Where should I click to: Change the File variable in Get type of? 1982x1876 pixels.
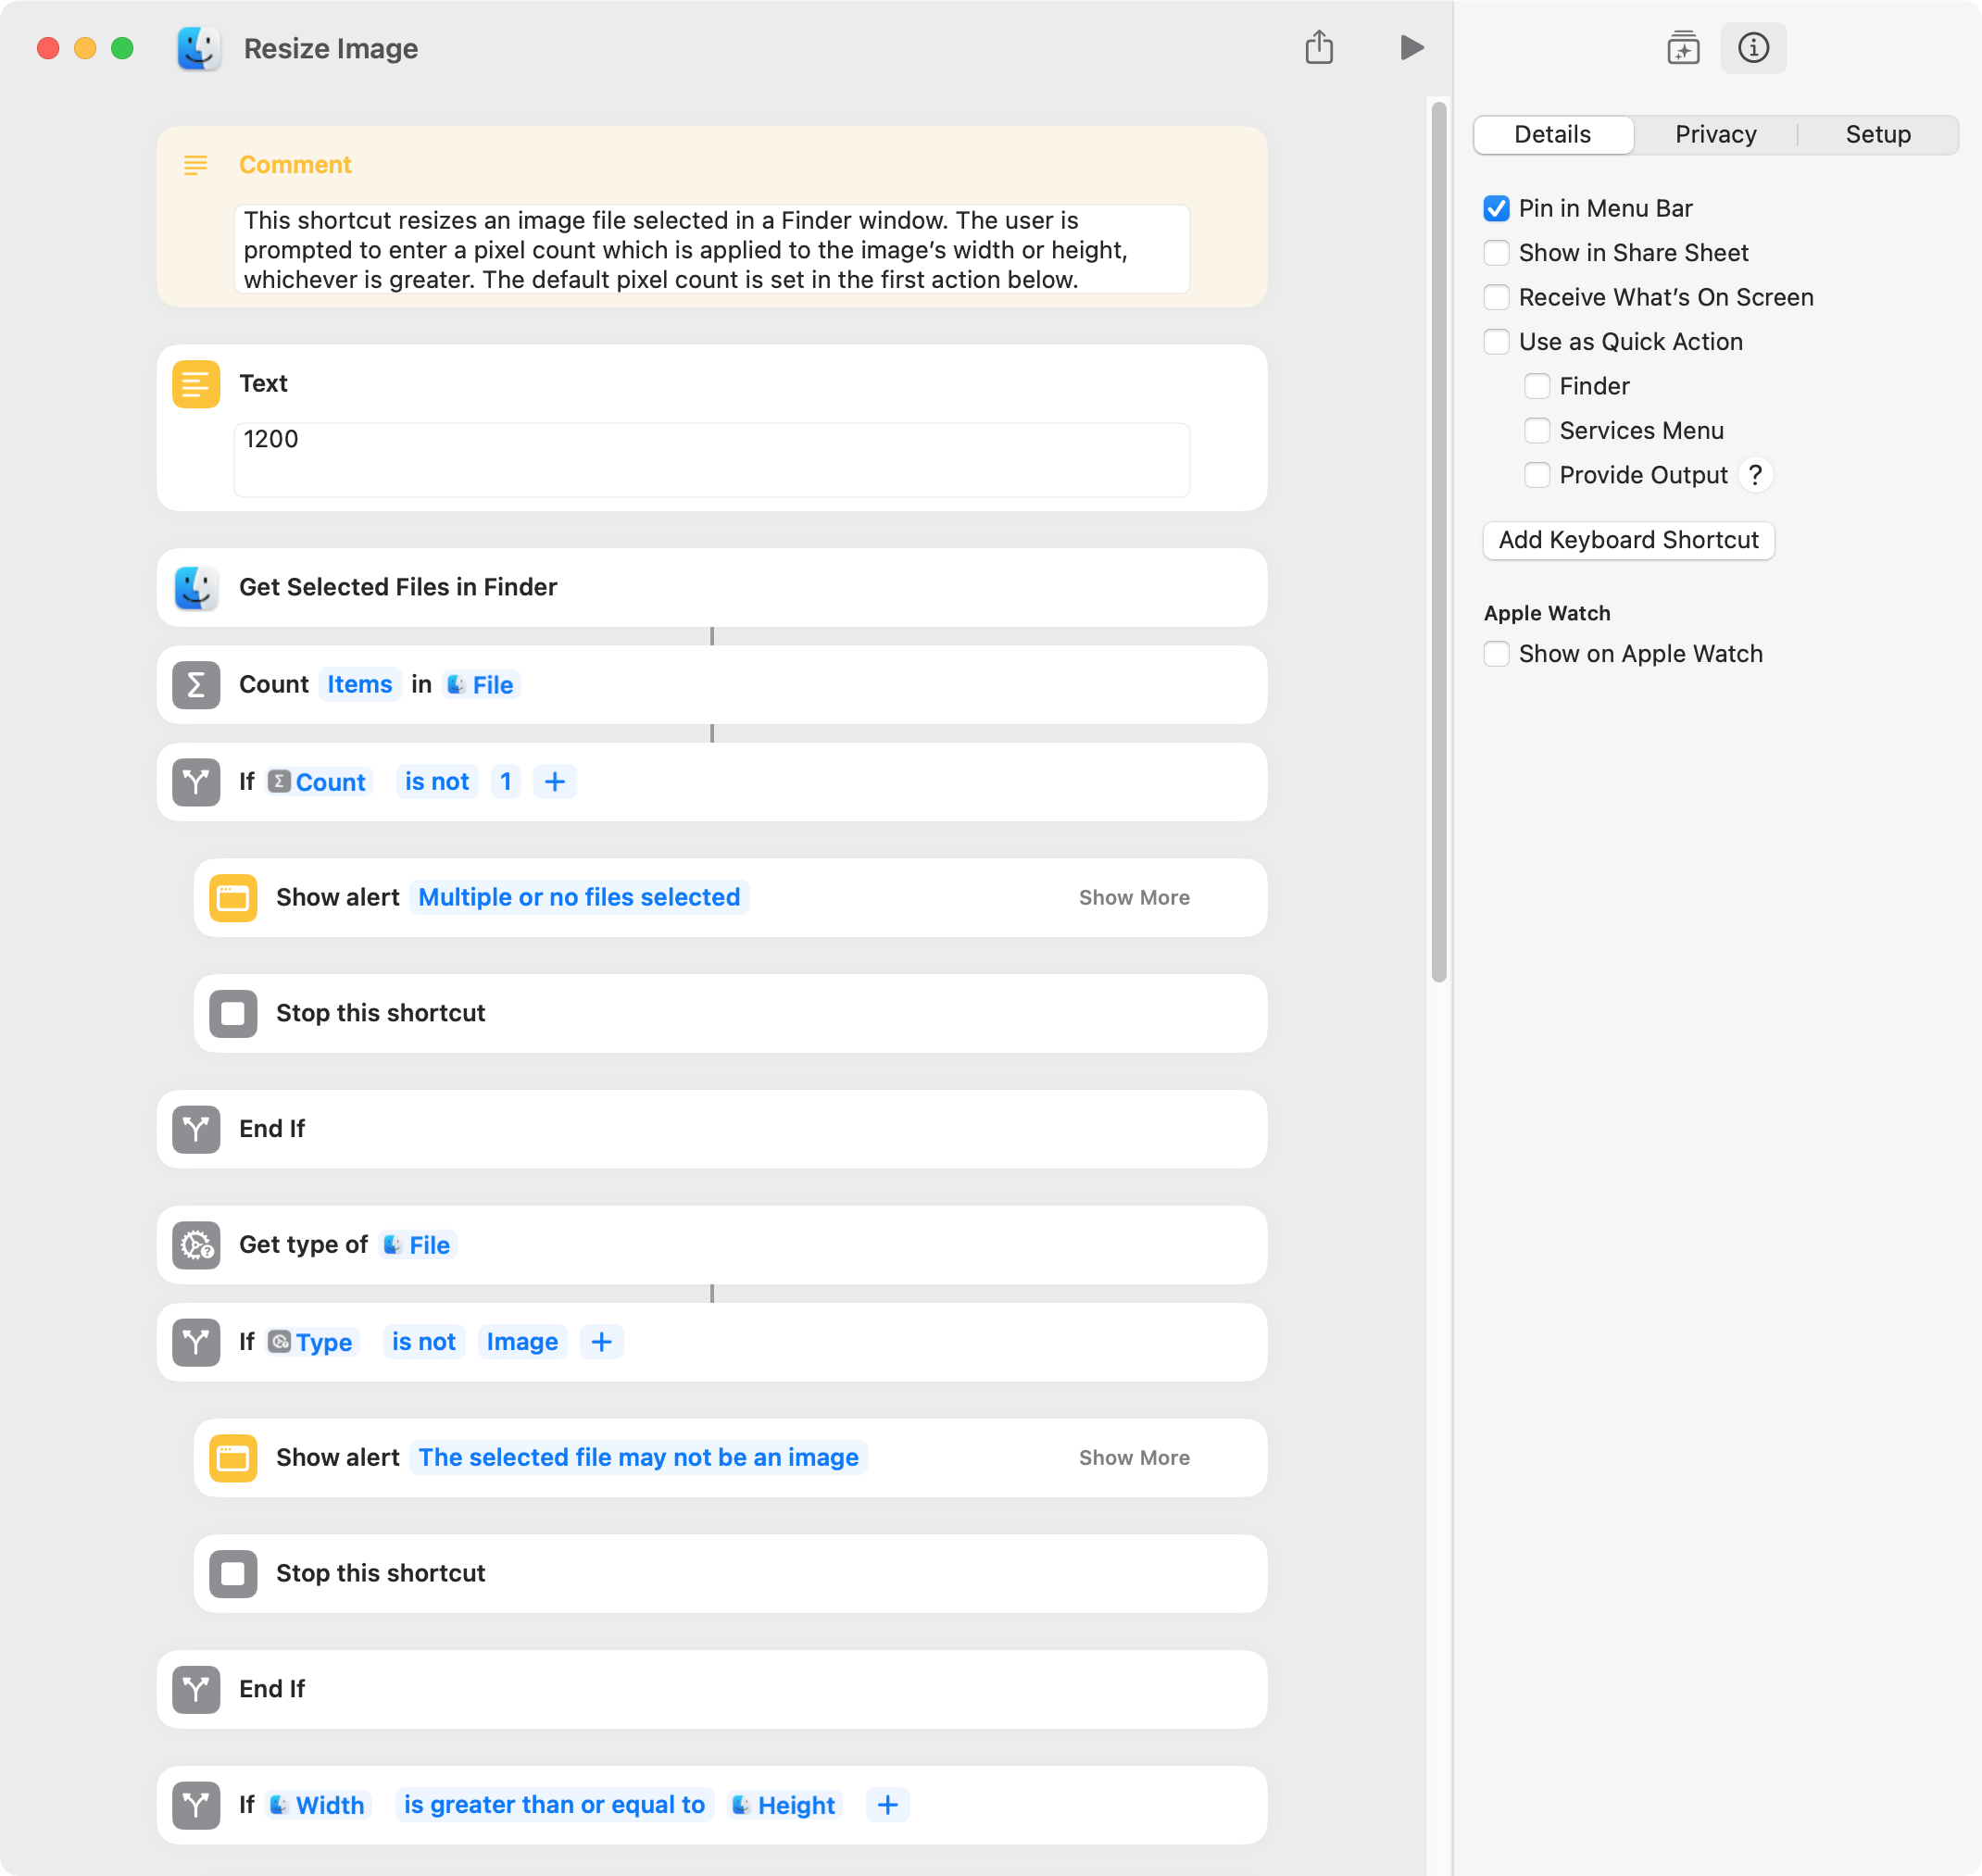click(418, 1245)
